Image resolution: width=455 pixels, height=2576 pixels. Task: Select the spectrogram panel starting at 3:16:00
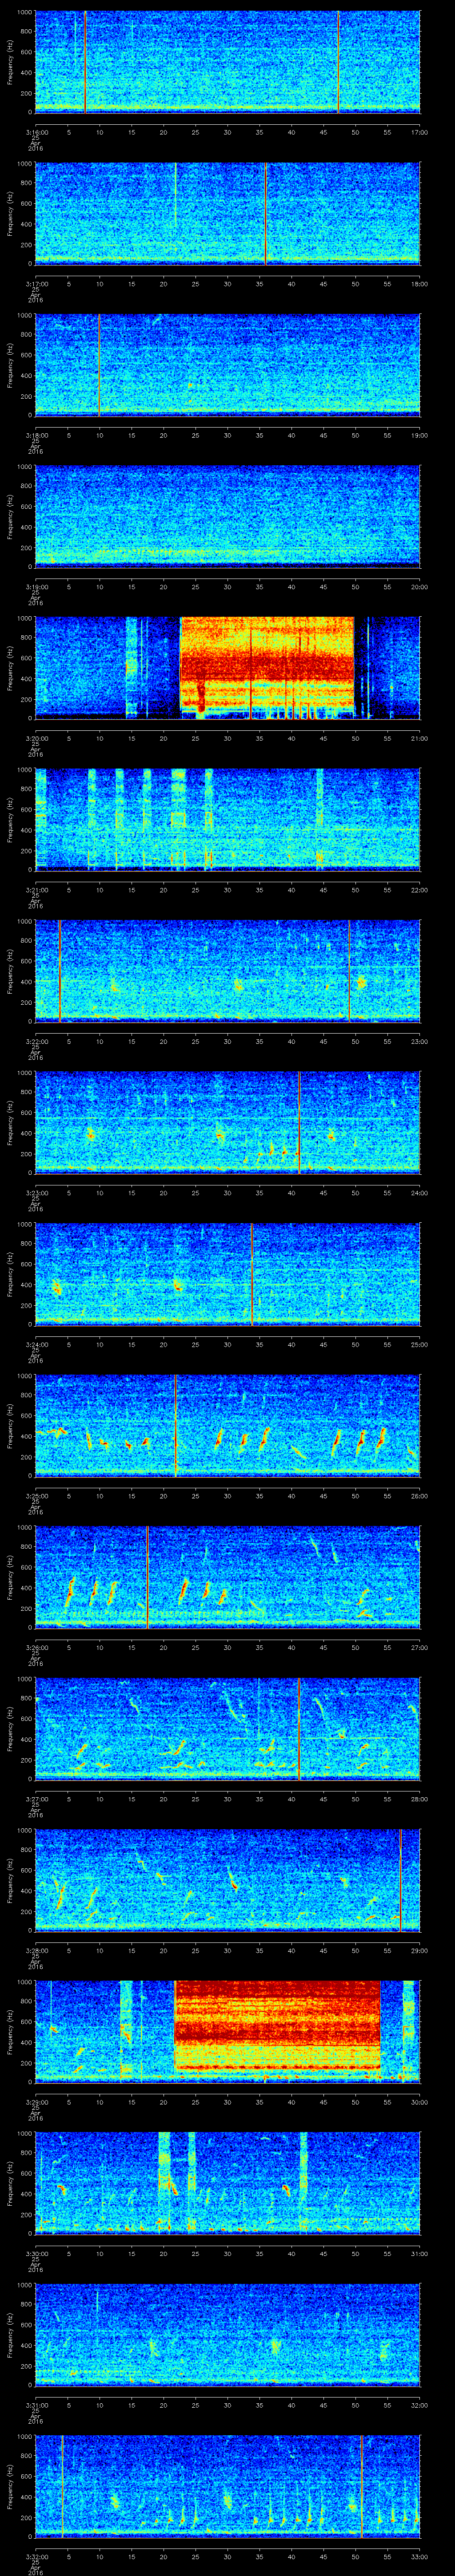(x=227, y=62)
